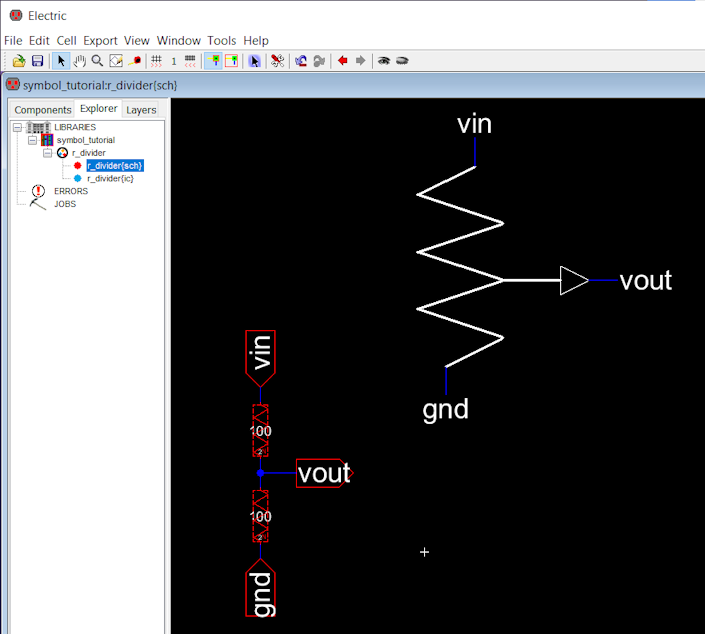Click the increase grid size icon
The image size is (705, 634).
(190, 61)
